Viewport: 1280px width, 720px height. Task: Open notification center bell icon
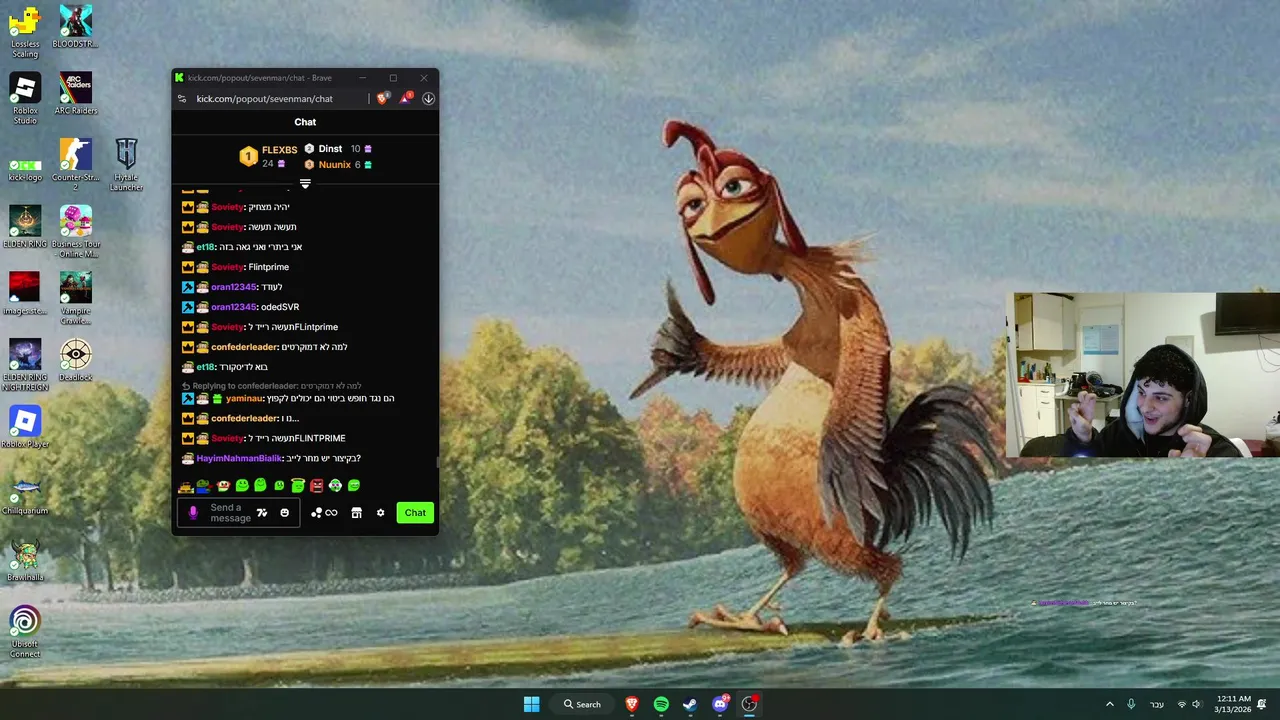click(1262, 704)
